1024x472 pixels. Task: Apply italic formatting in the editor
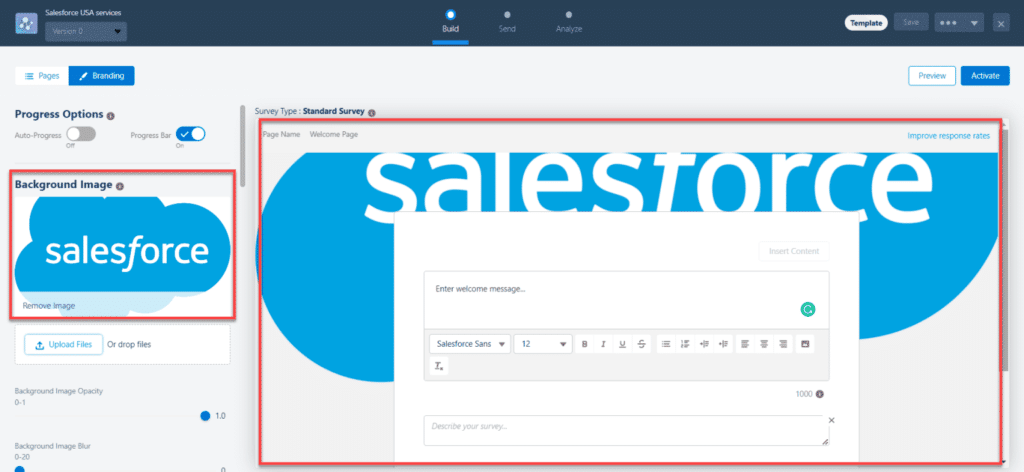(603, 344)
